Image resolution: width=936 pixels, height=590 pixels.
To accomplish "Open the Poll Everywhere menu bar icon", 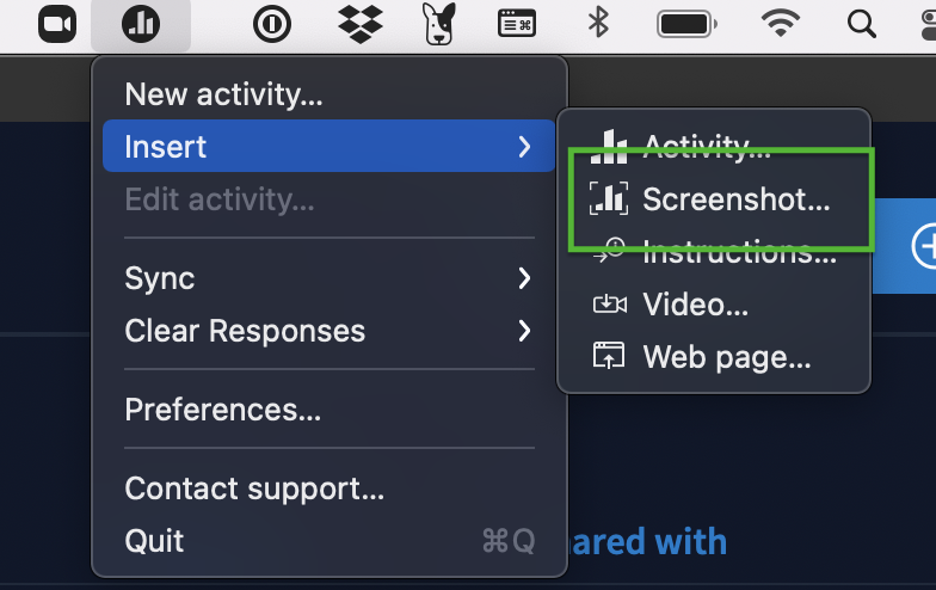I will pyautogui.click(x=141, y=24).
